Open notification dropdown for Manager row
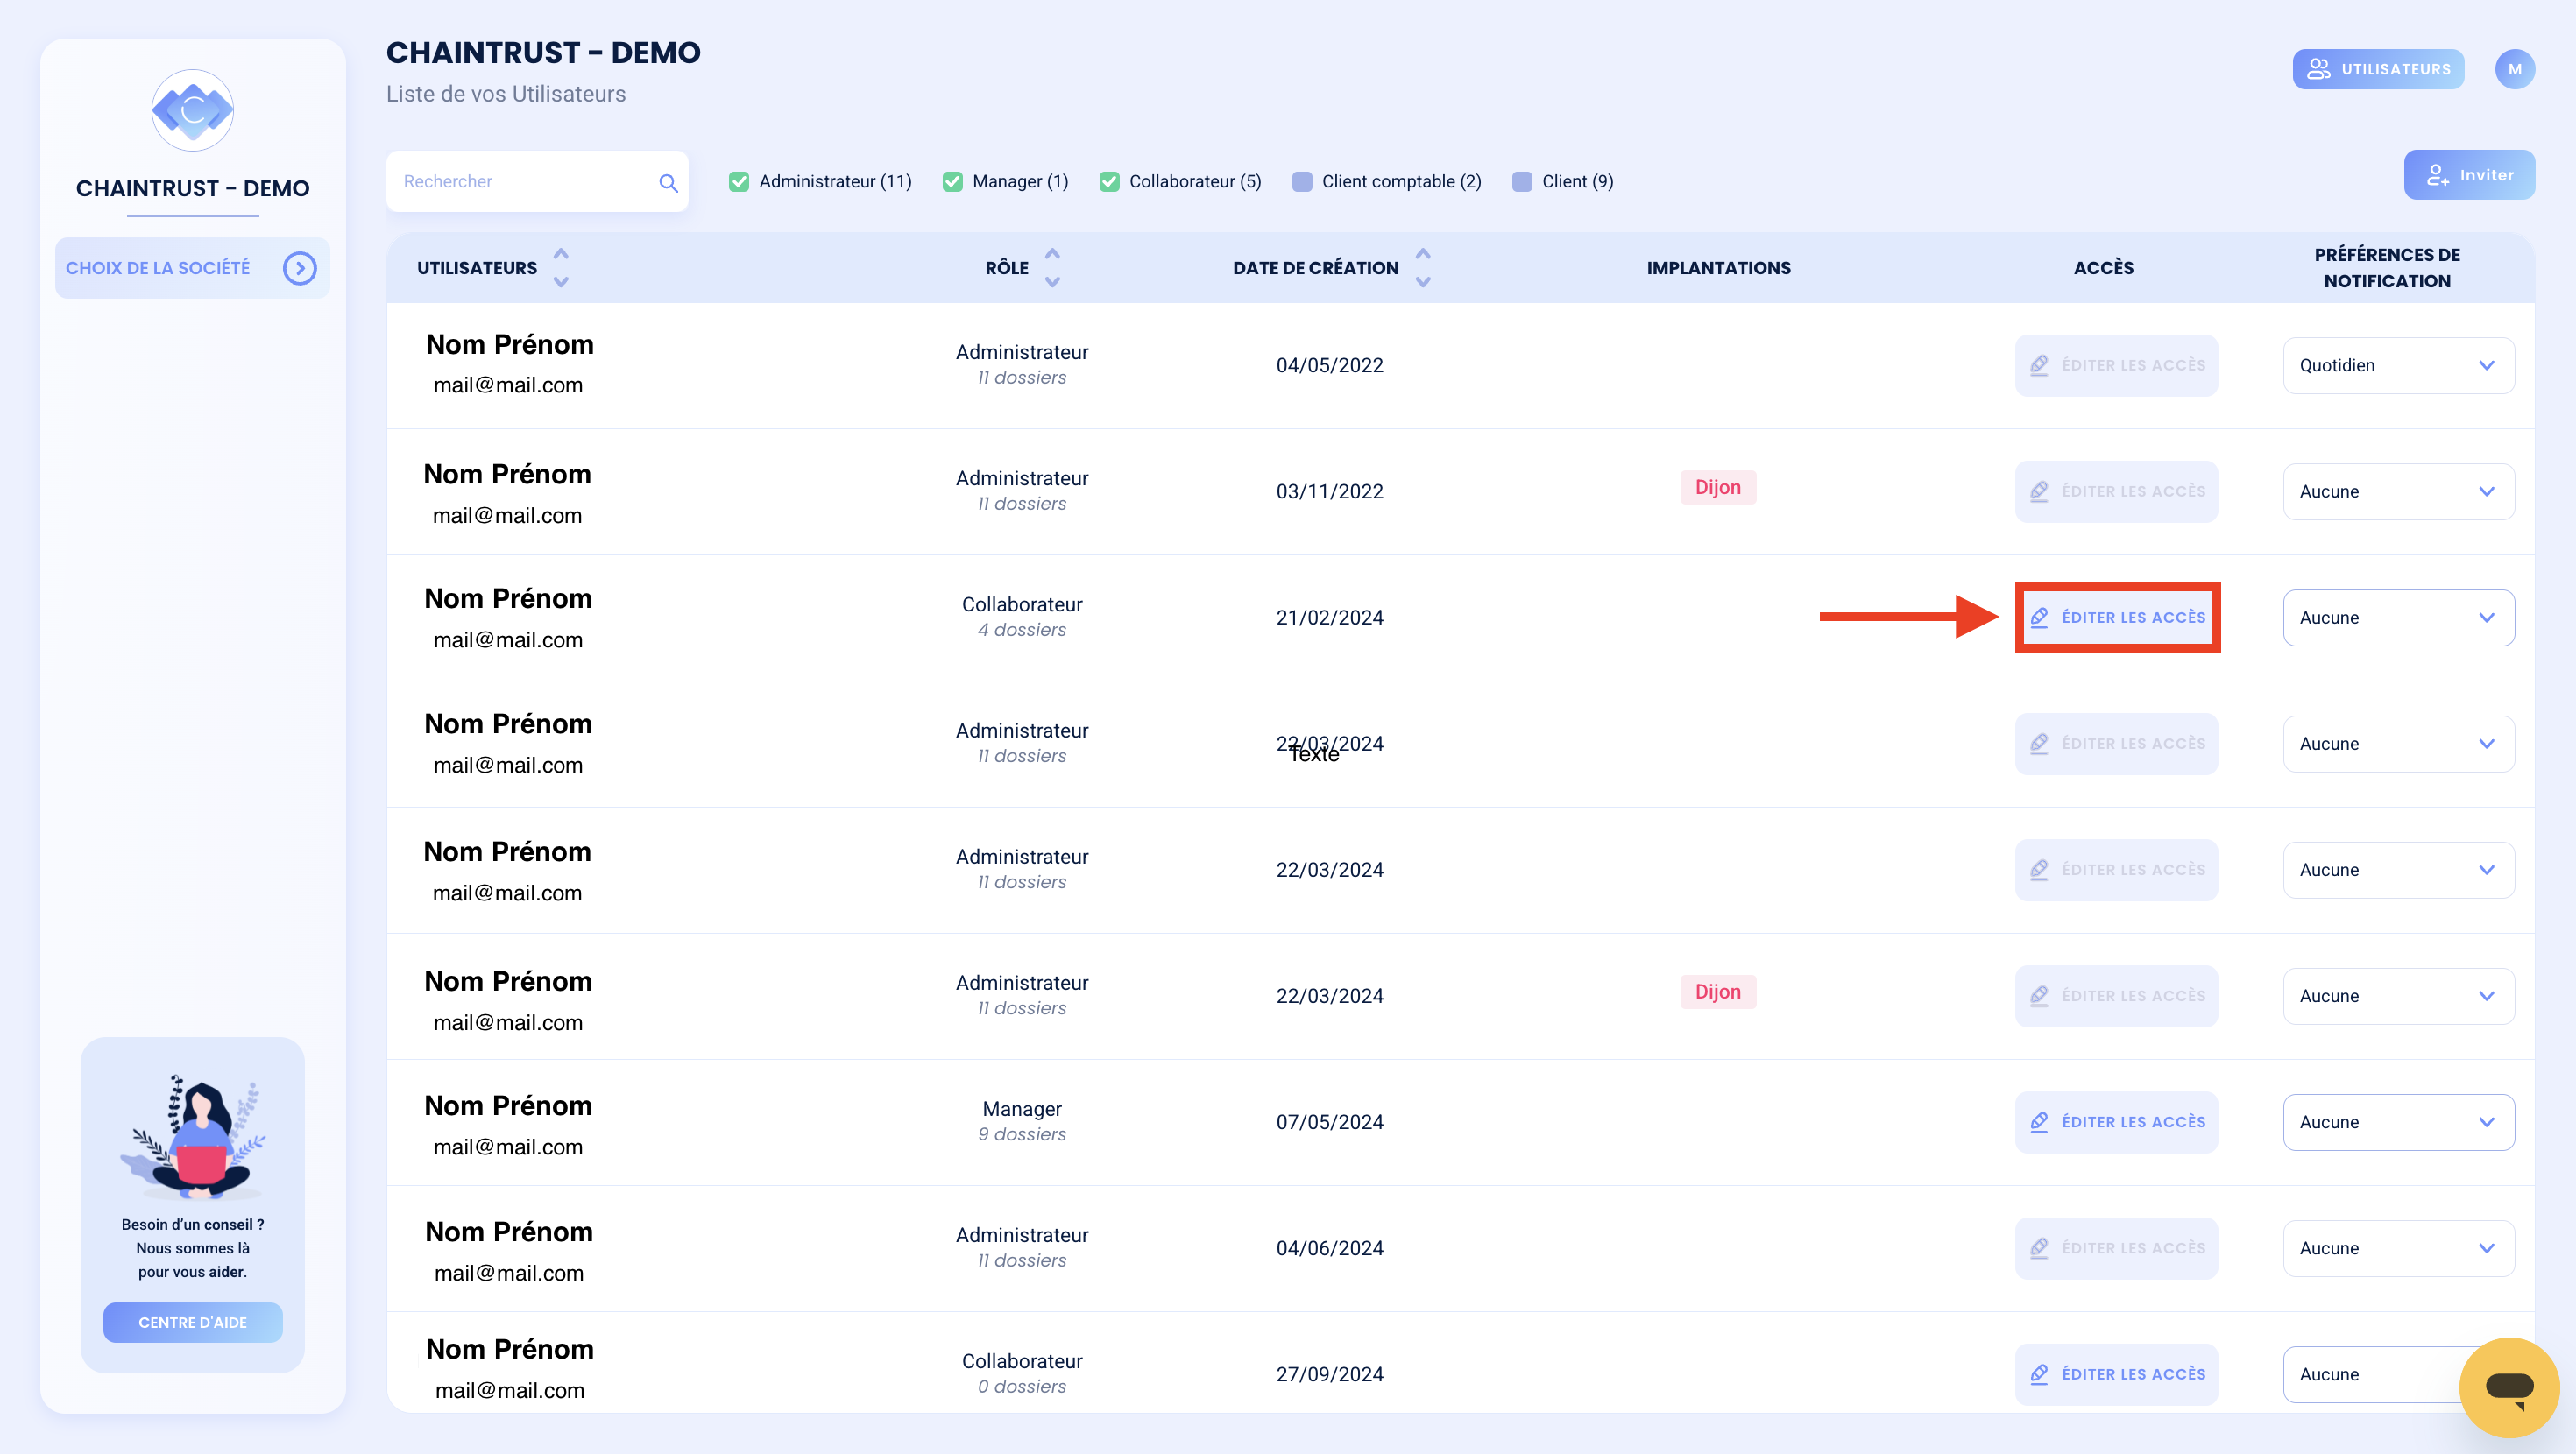Viewport: 2576px width, 1454px height. point(2398,1122)
